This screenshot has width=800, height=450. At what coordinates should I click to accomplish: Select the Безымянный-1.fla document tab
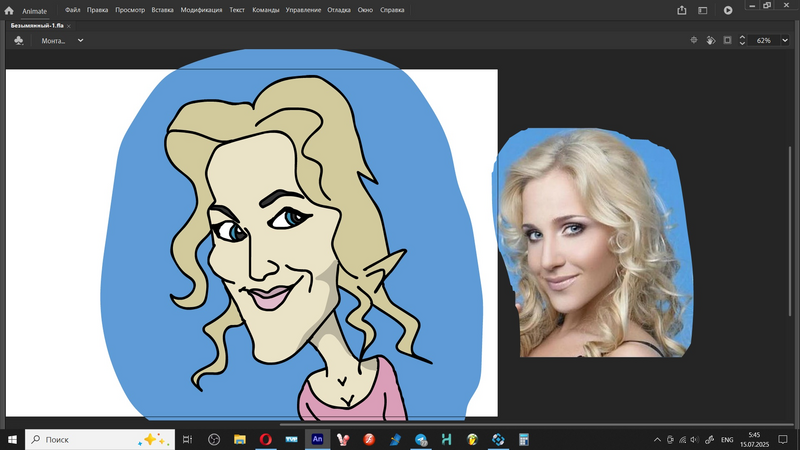(37, 24)
